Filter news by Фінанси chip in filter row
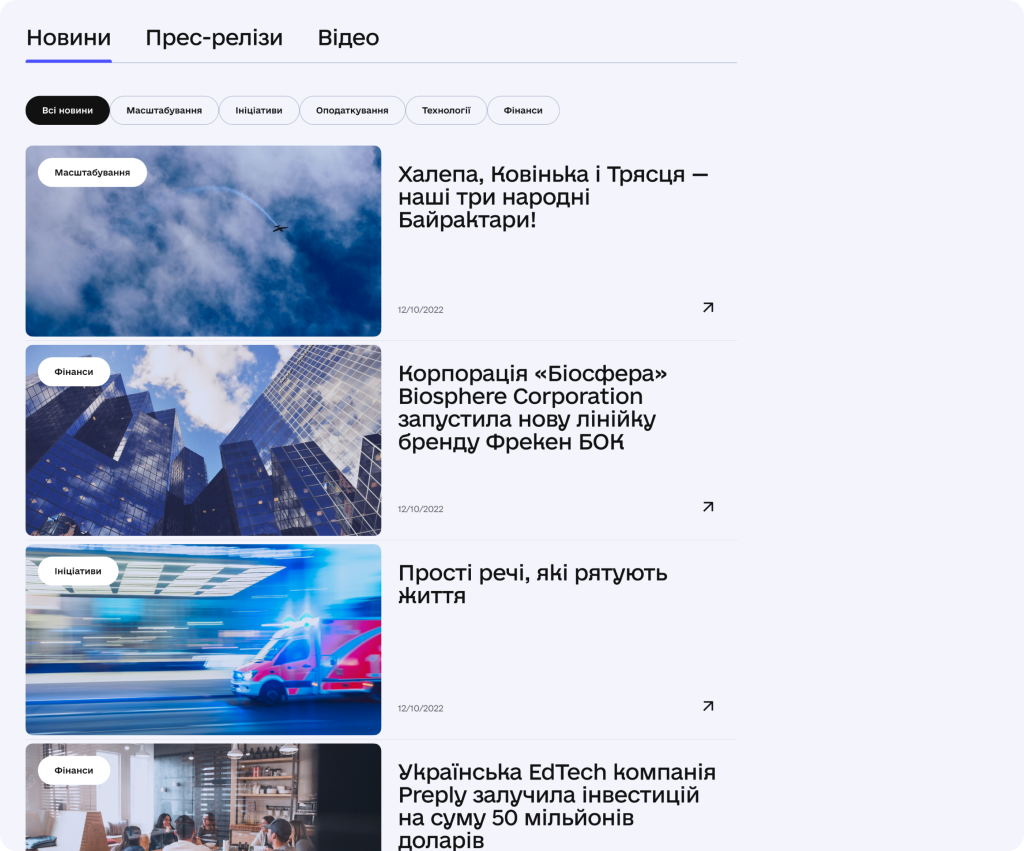Viewport: 1024px width, 851px height. [523, 110]
